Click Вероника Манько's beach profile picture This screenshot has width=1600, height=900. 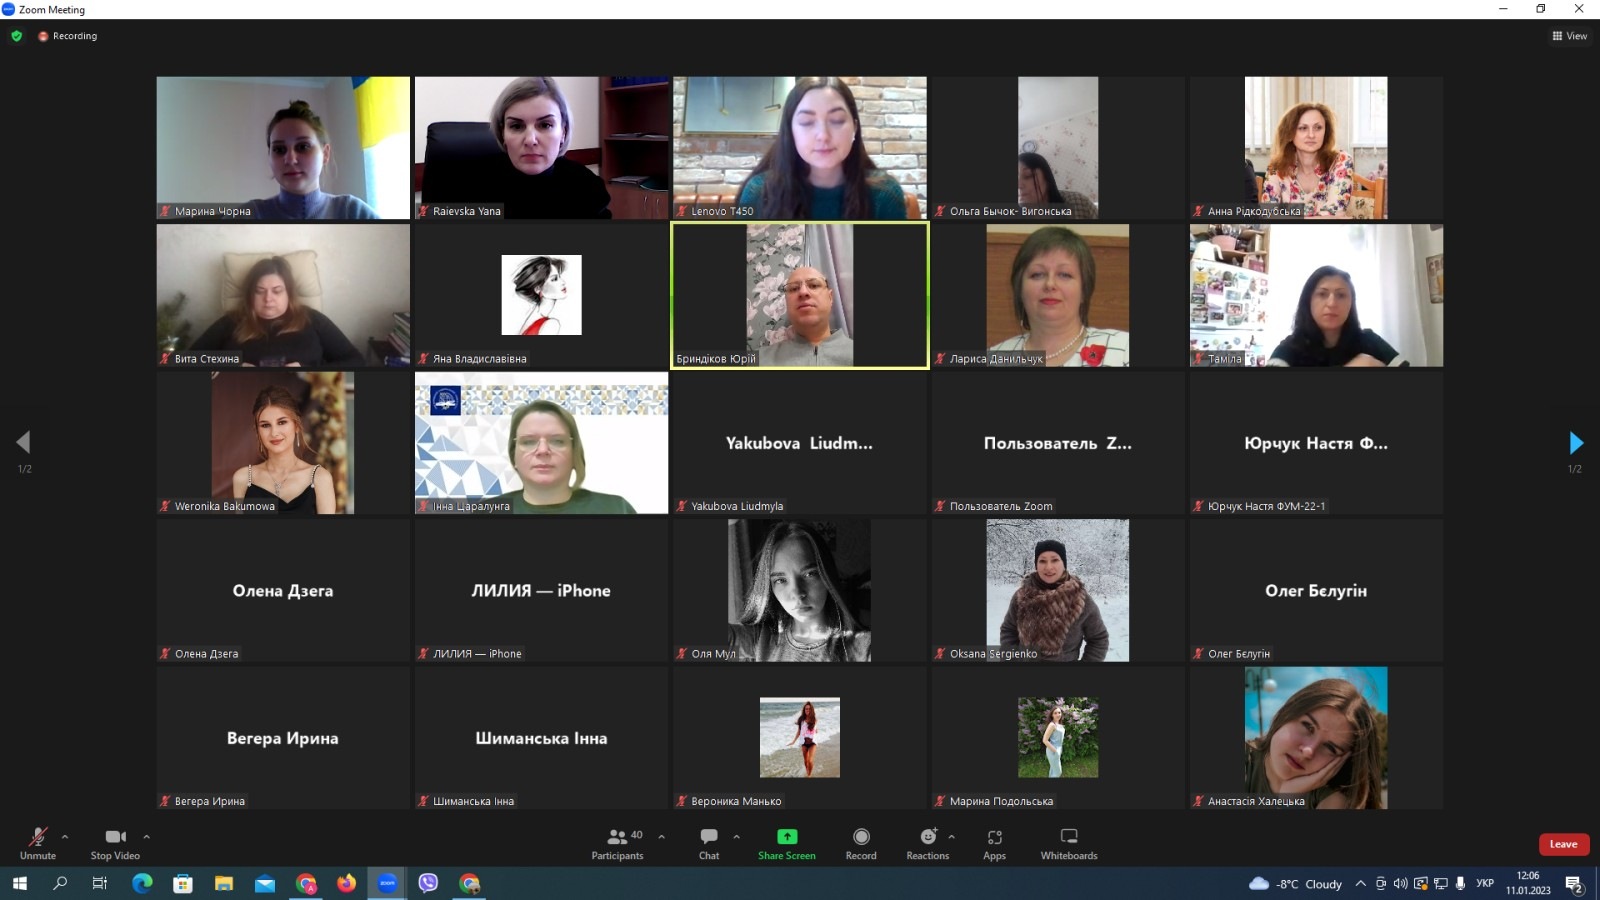pos(800,738)
